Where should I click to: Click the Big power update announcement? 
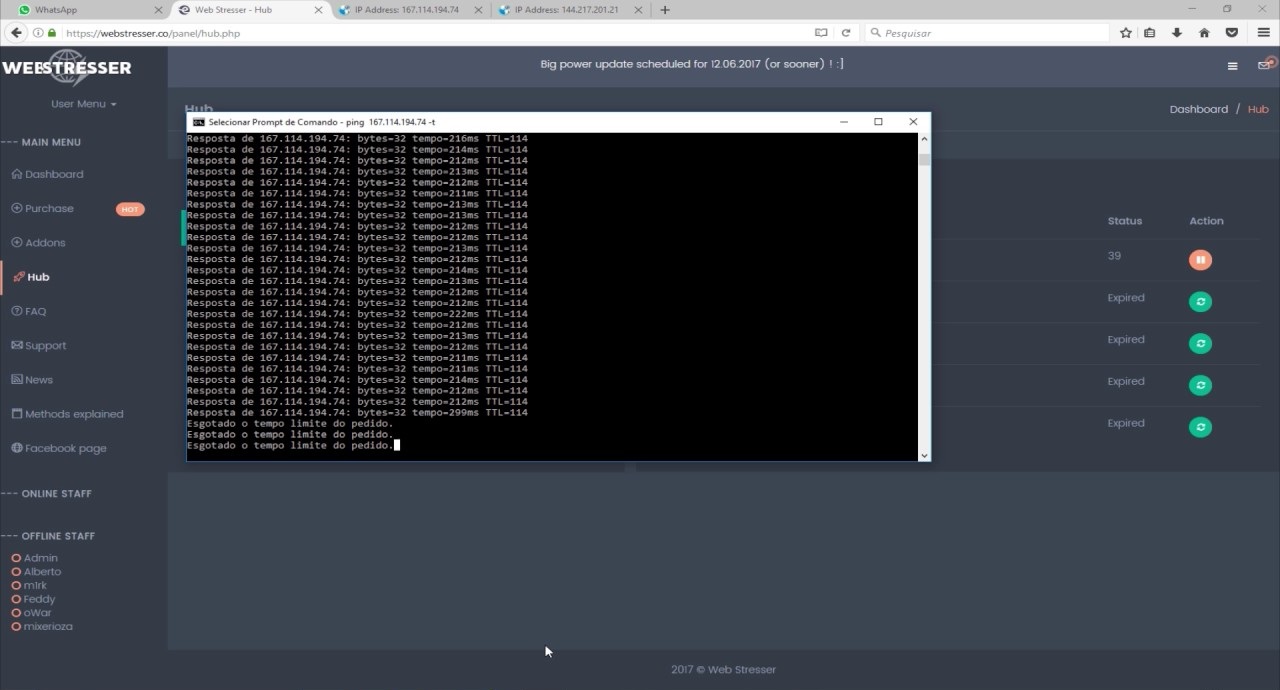[x=692, y=64]
